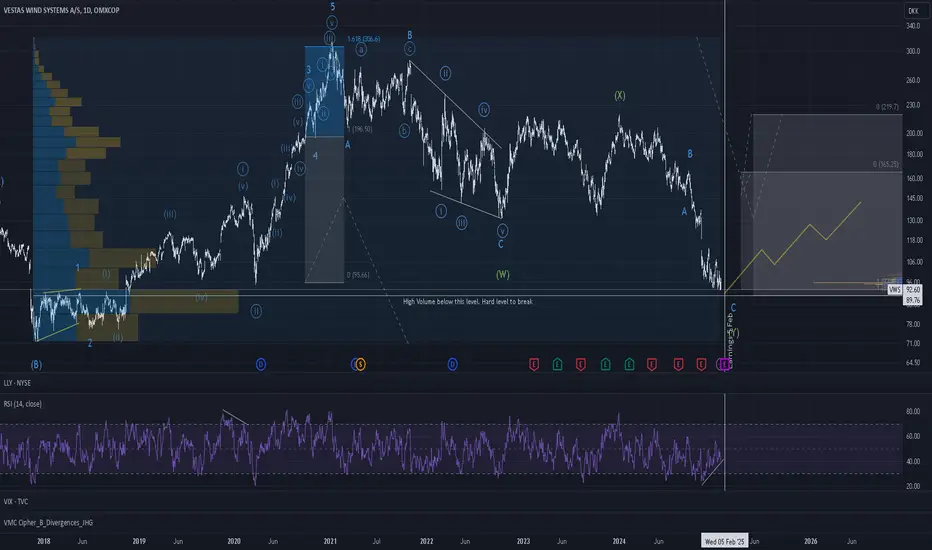932x550 pixels.
Task: Click the 89.76 price level label
Action: coord(913,300)
